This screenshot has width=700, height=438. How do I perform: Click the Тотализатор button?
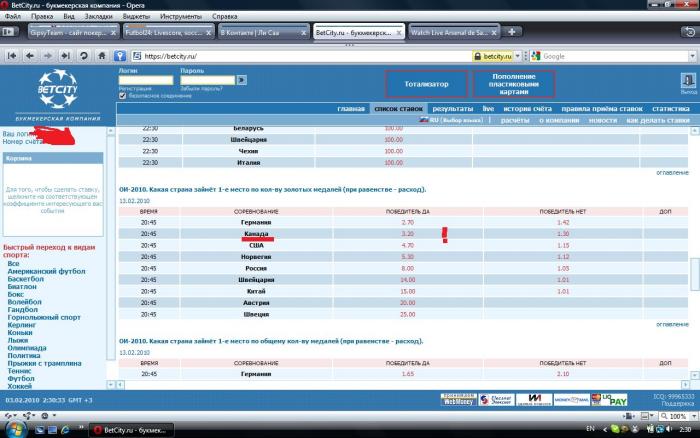point(426,84)
